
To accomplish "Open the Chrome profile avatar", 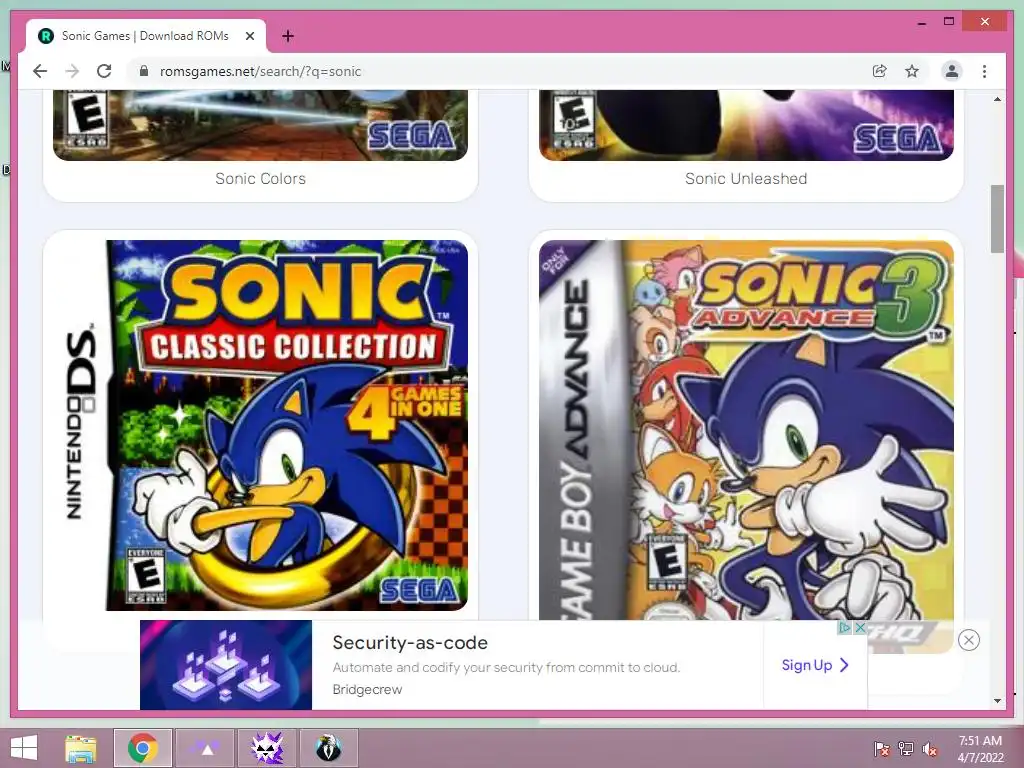I will pos(952,71).
